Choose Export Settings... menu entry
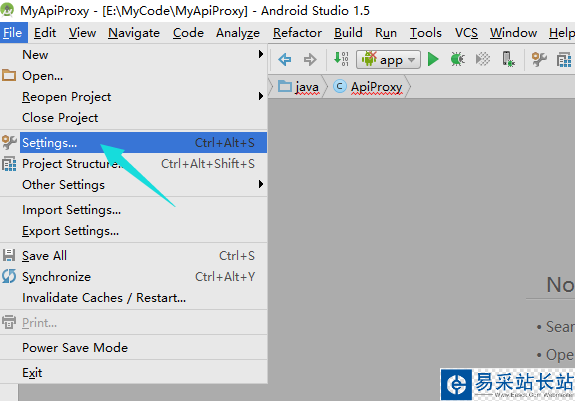This screenshot has height=401, width=575. coord(133,231)
